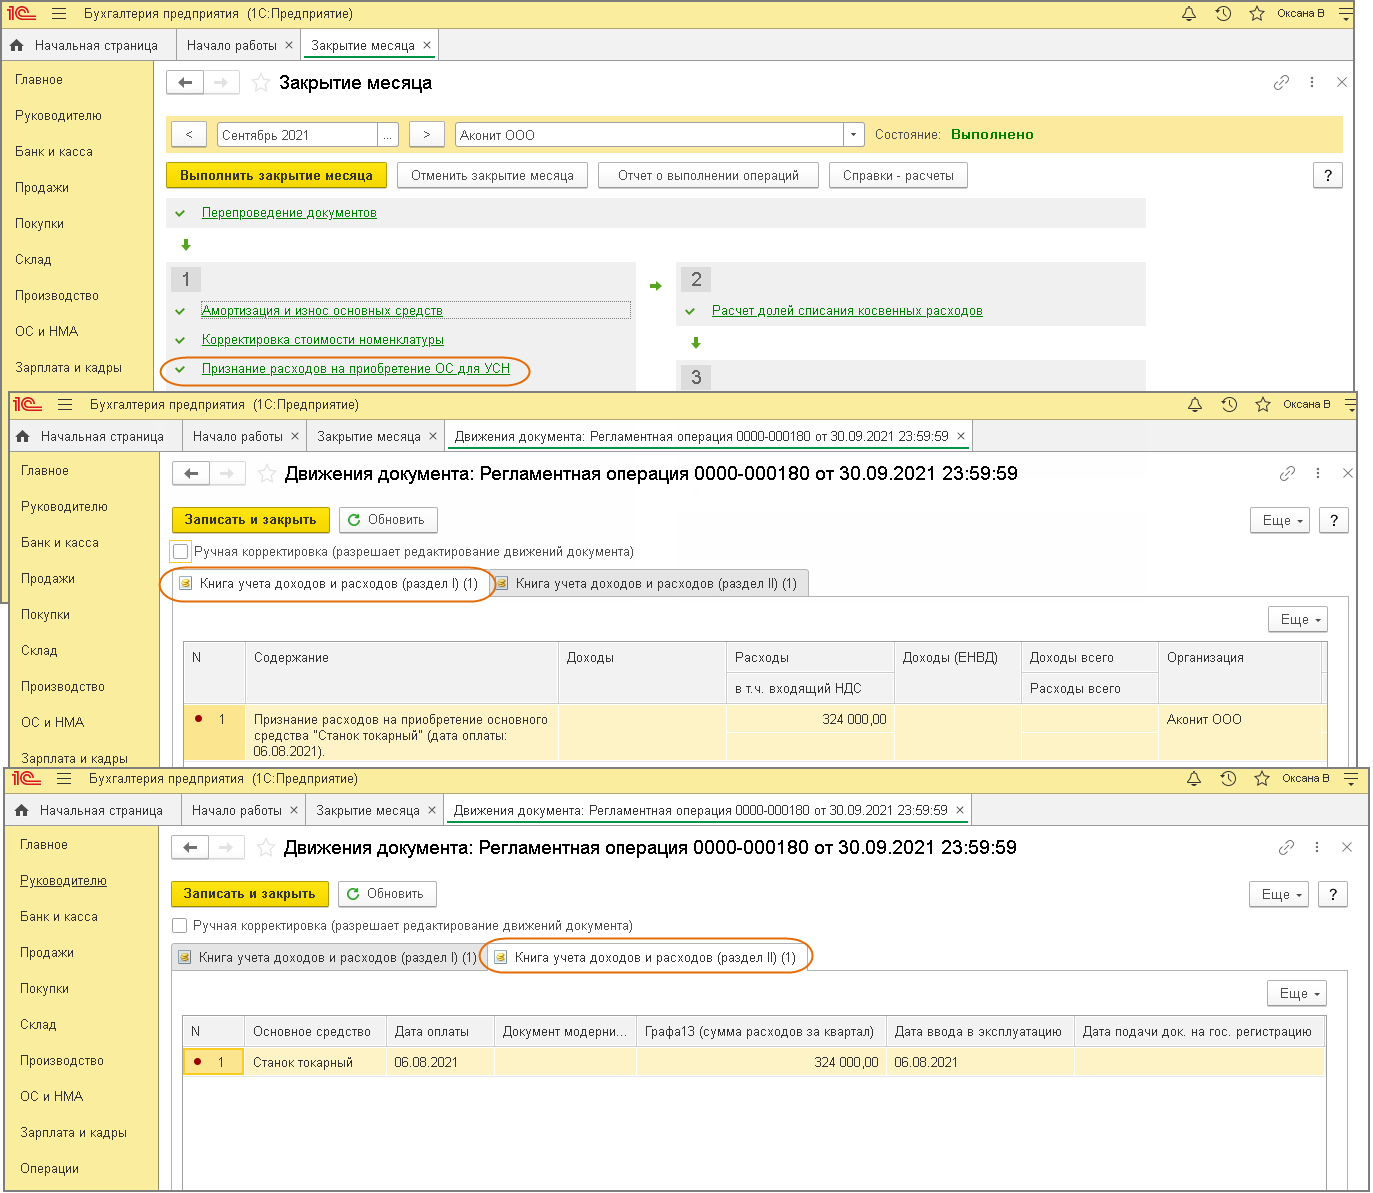Select 324 000,00 expenses cell in middle table
Image resolution: width=1373 pixels, height=1193 pixels.
click(810, 719)
